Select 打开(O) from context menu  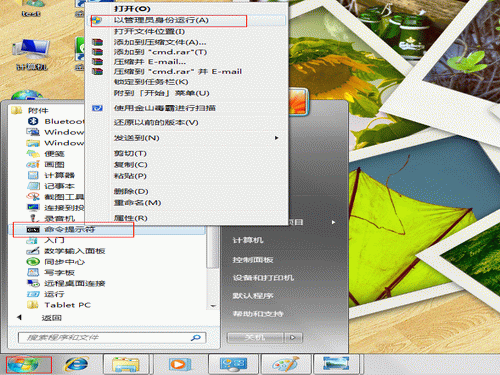tap(132, 9)
